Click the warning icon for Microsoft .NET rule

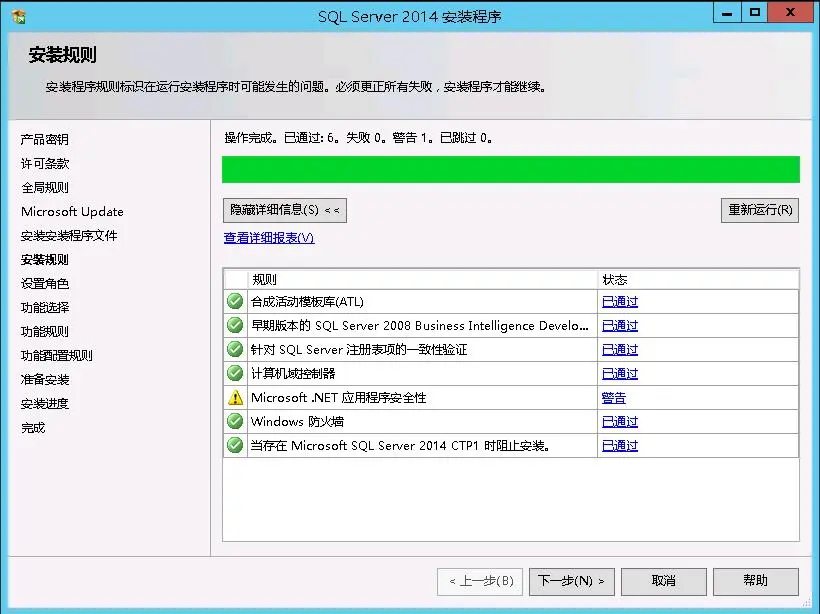pyautogui.click(x=235, y=397)
